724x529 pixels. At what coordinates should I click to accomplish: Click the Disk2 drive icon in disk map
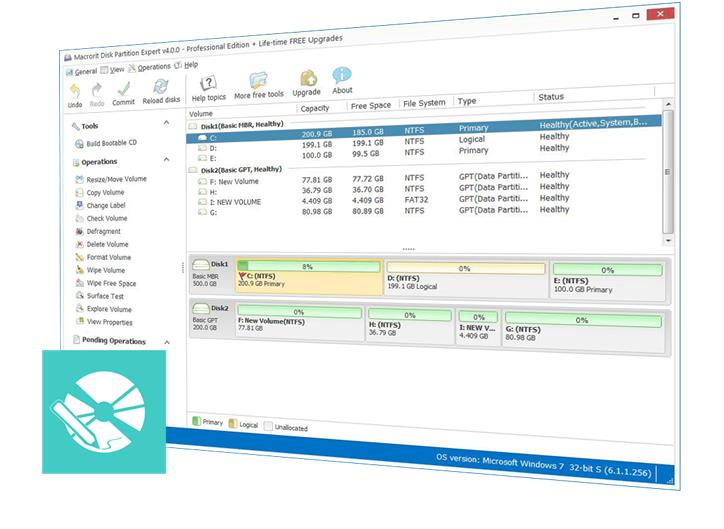(x=201, y=309)
